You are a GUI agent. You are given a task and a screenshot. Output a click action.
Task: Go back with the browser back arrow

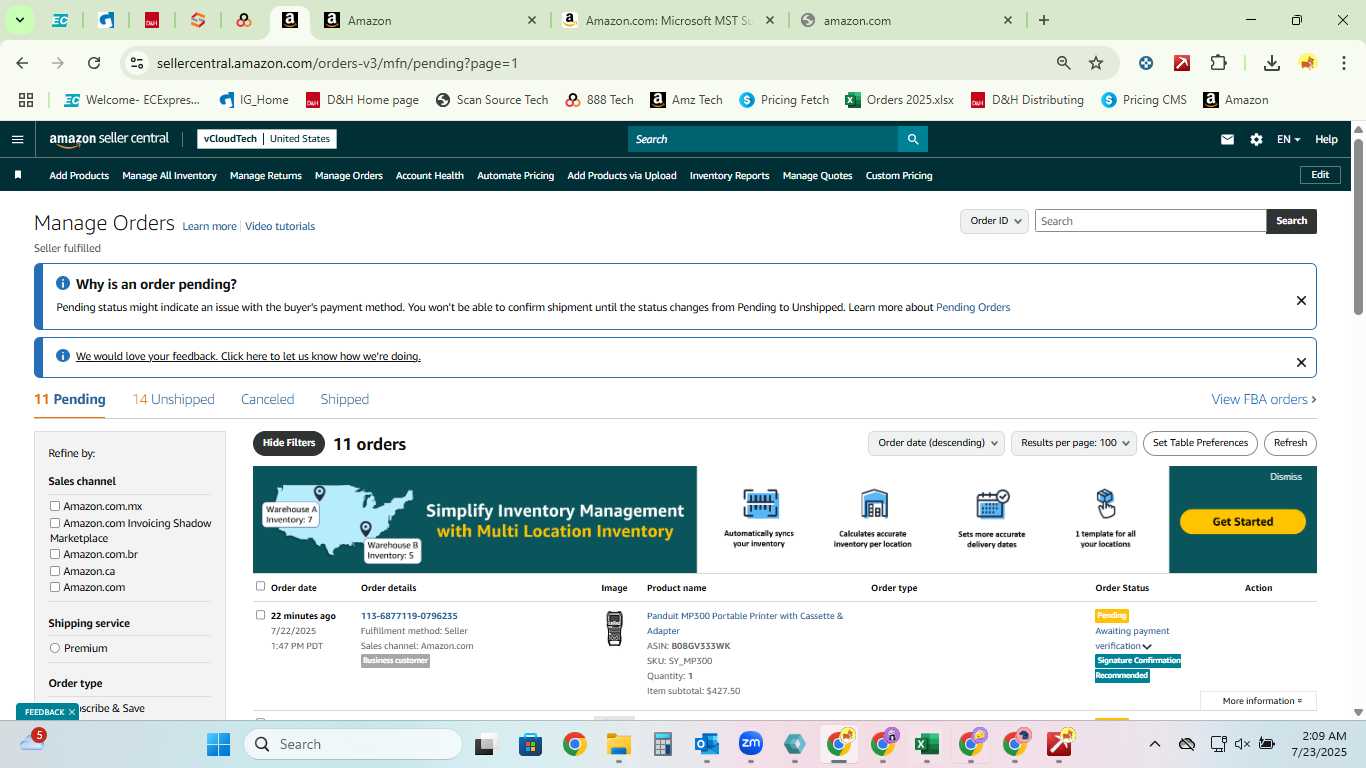[22, 63]
